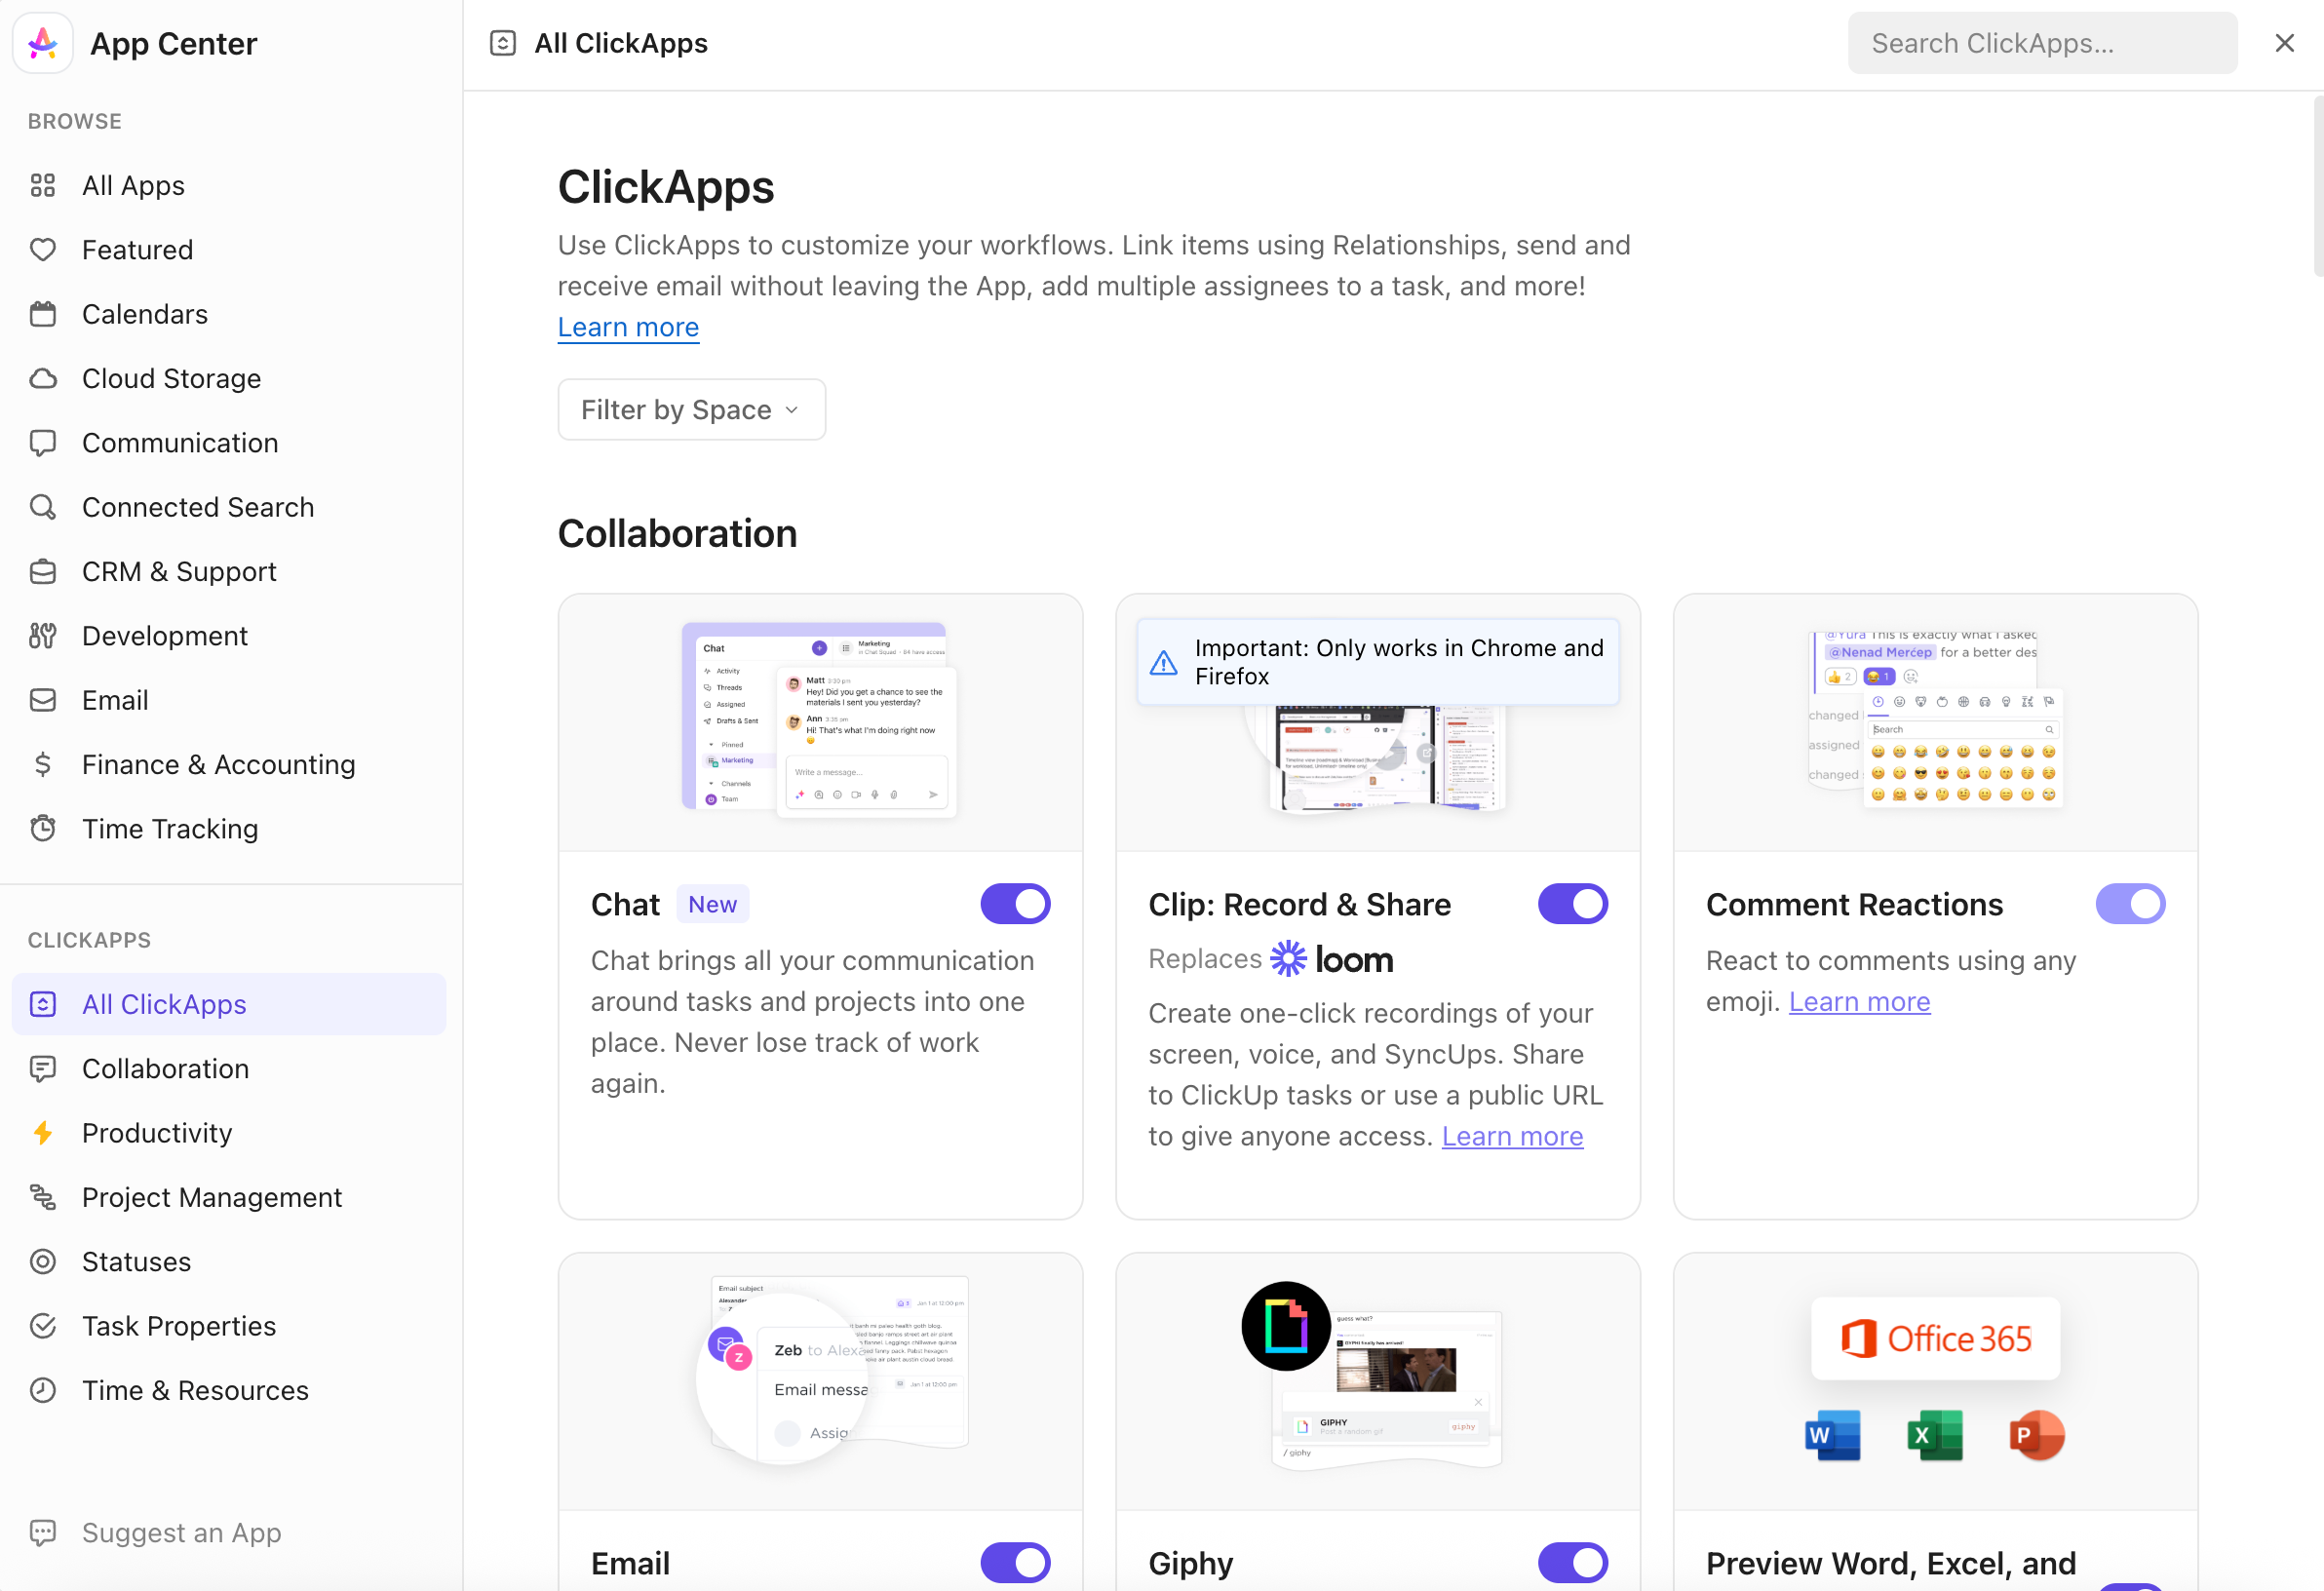Click the Cloud Storage cloud icon
This screenshot has height=1591, width=2324.
pos(43,379)
